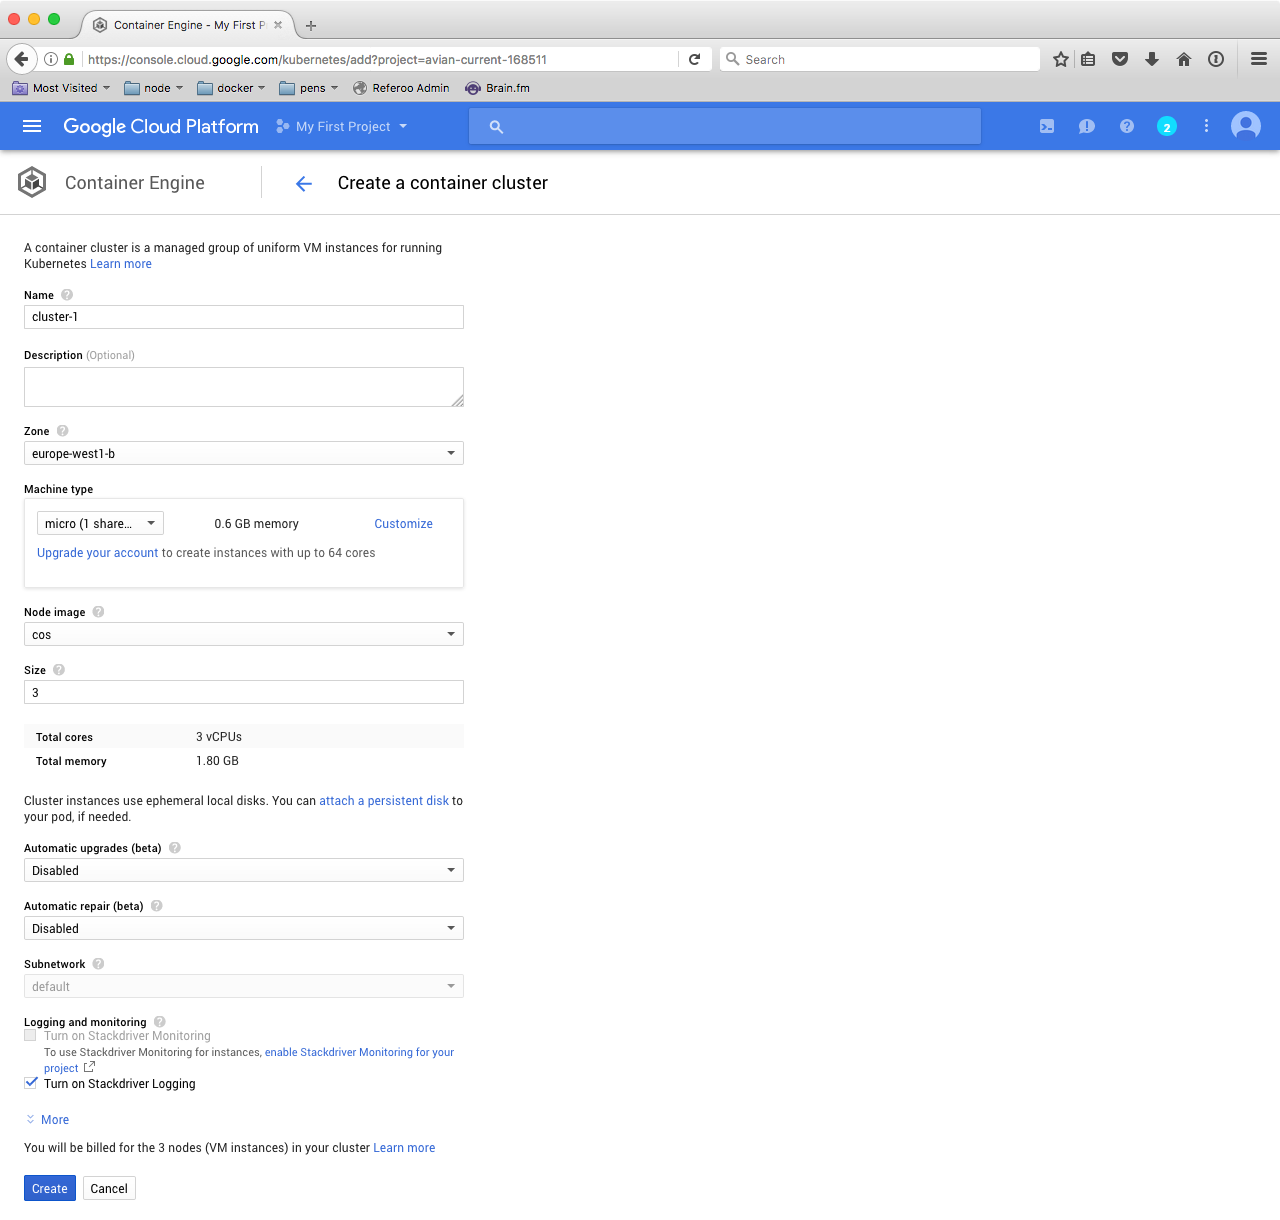Click the Create button
Screen dimensions: 1280x1220
click(50, 1188)
